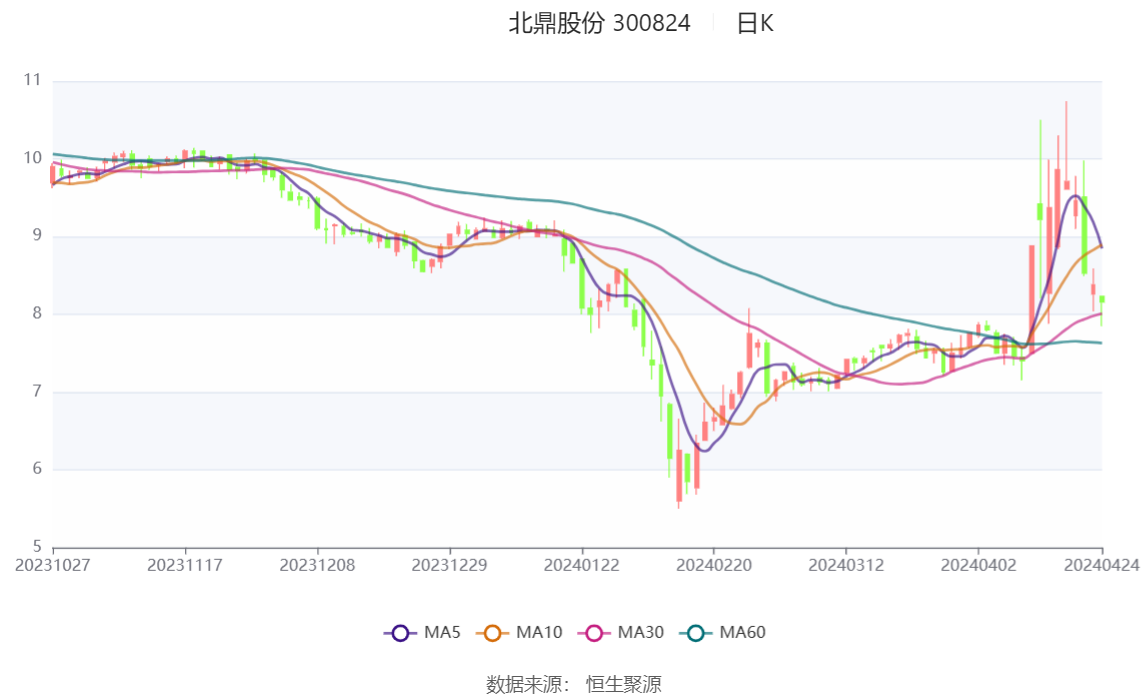
Task: Select the 日K period label
Action: coord(755,24)
